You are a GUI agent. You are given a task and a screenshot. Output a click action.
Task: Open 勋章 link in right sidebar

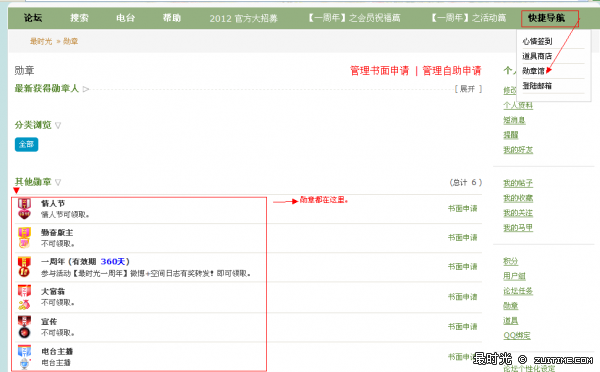coord(510,306)
